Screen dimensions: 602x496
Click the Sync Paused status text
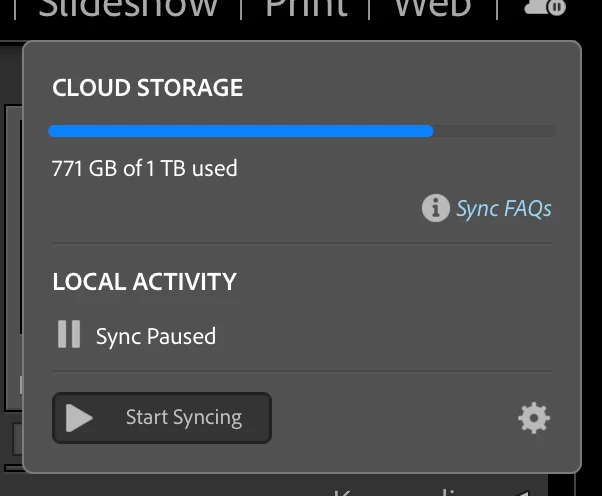click(x=155, y=336)
